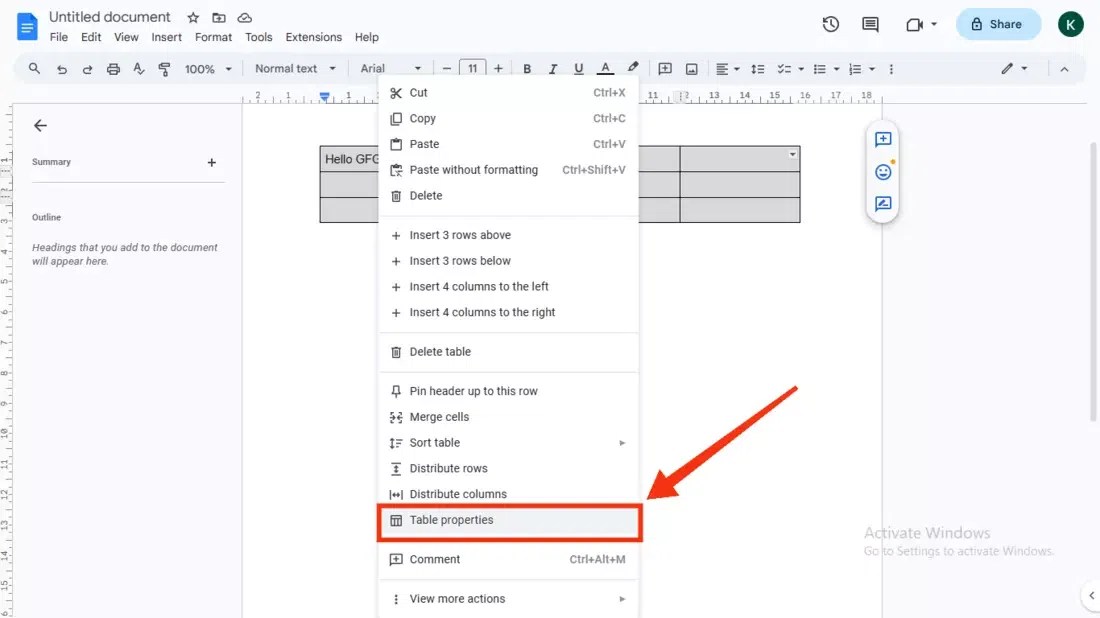Open the text highlight color picker
Viewport: 1100px width, 618px height.
632,68
